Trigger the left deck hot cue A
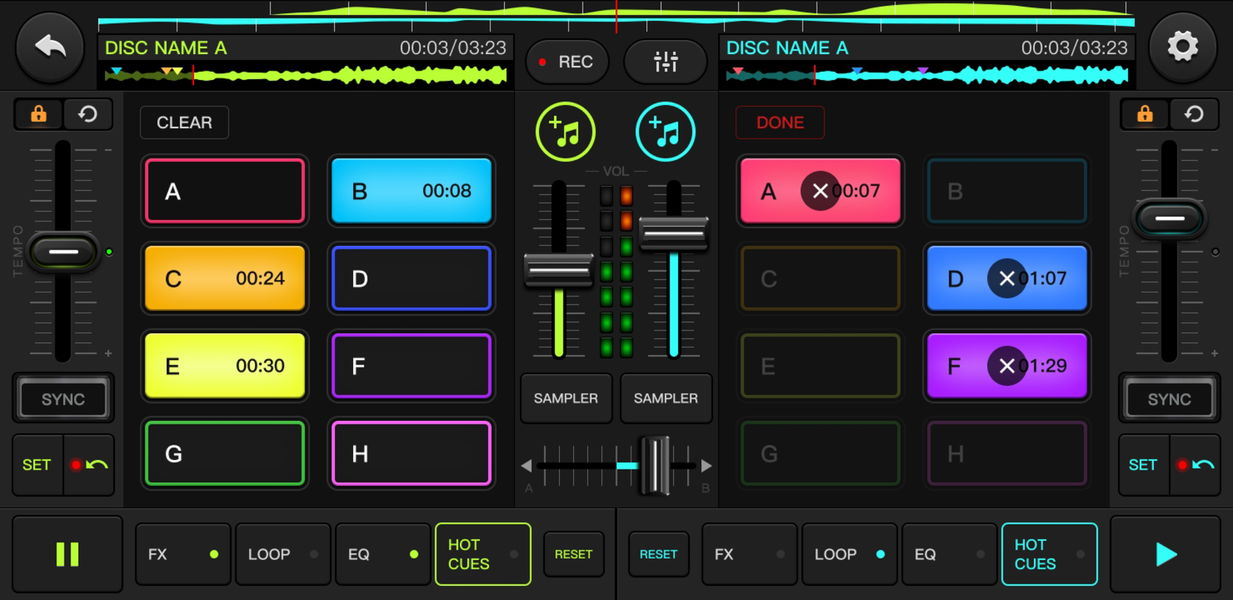The image size is (1233, 600). 224,191
